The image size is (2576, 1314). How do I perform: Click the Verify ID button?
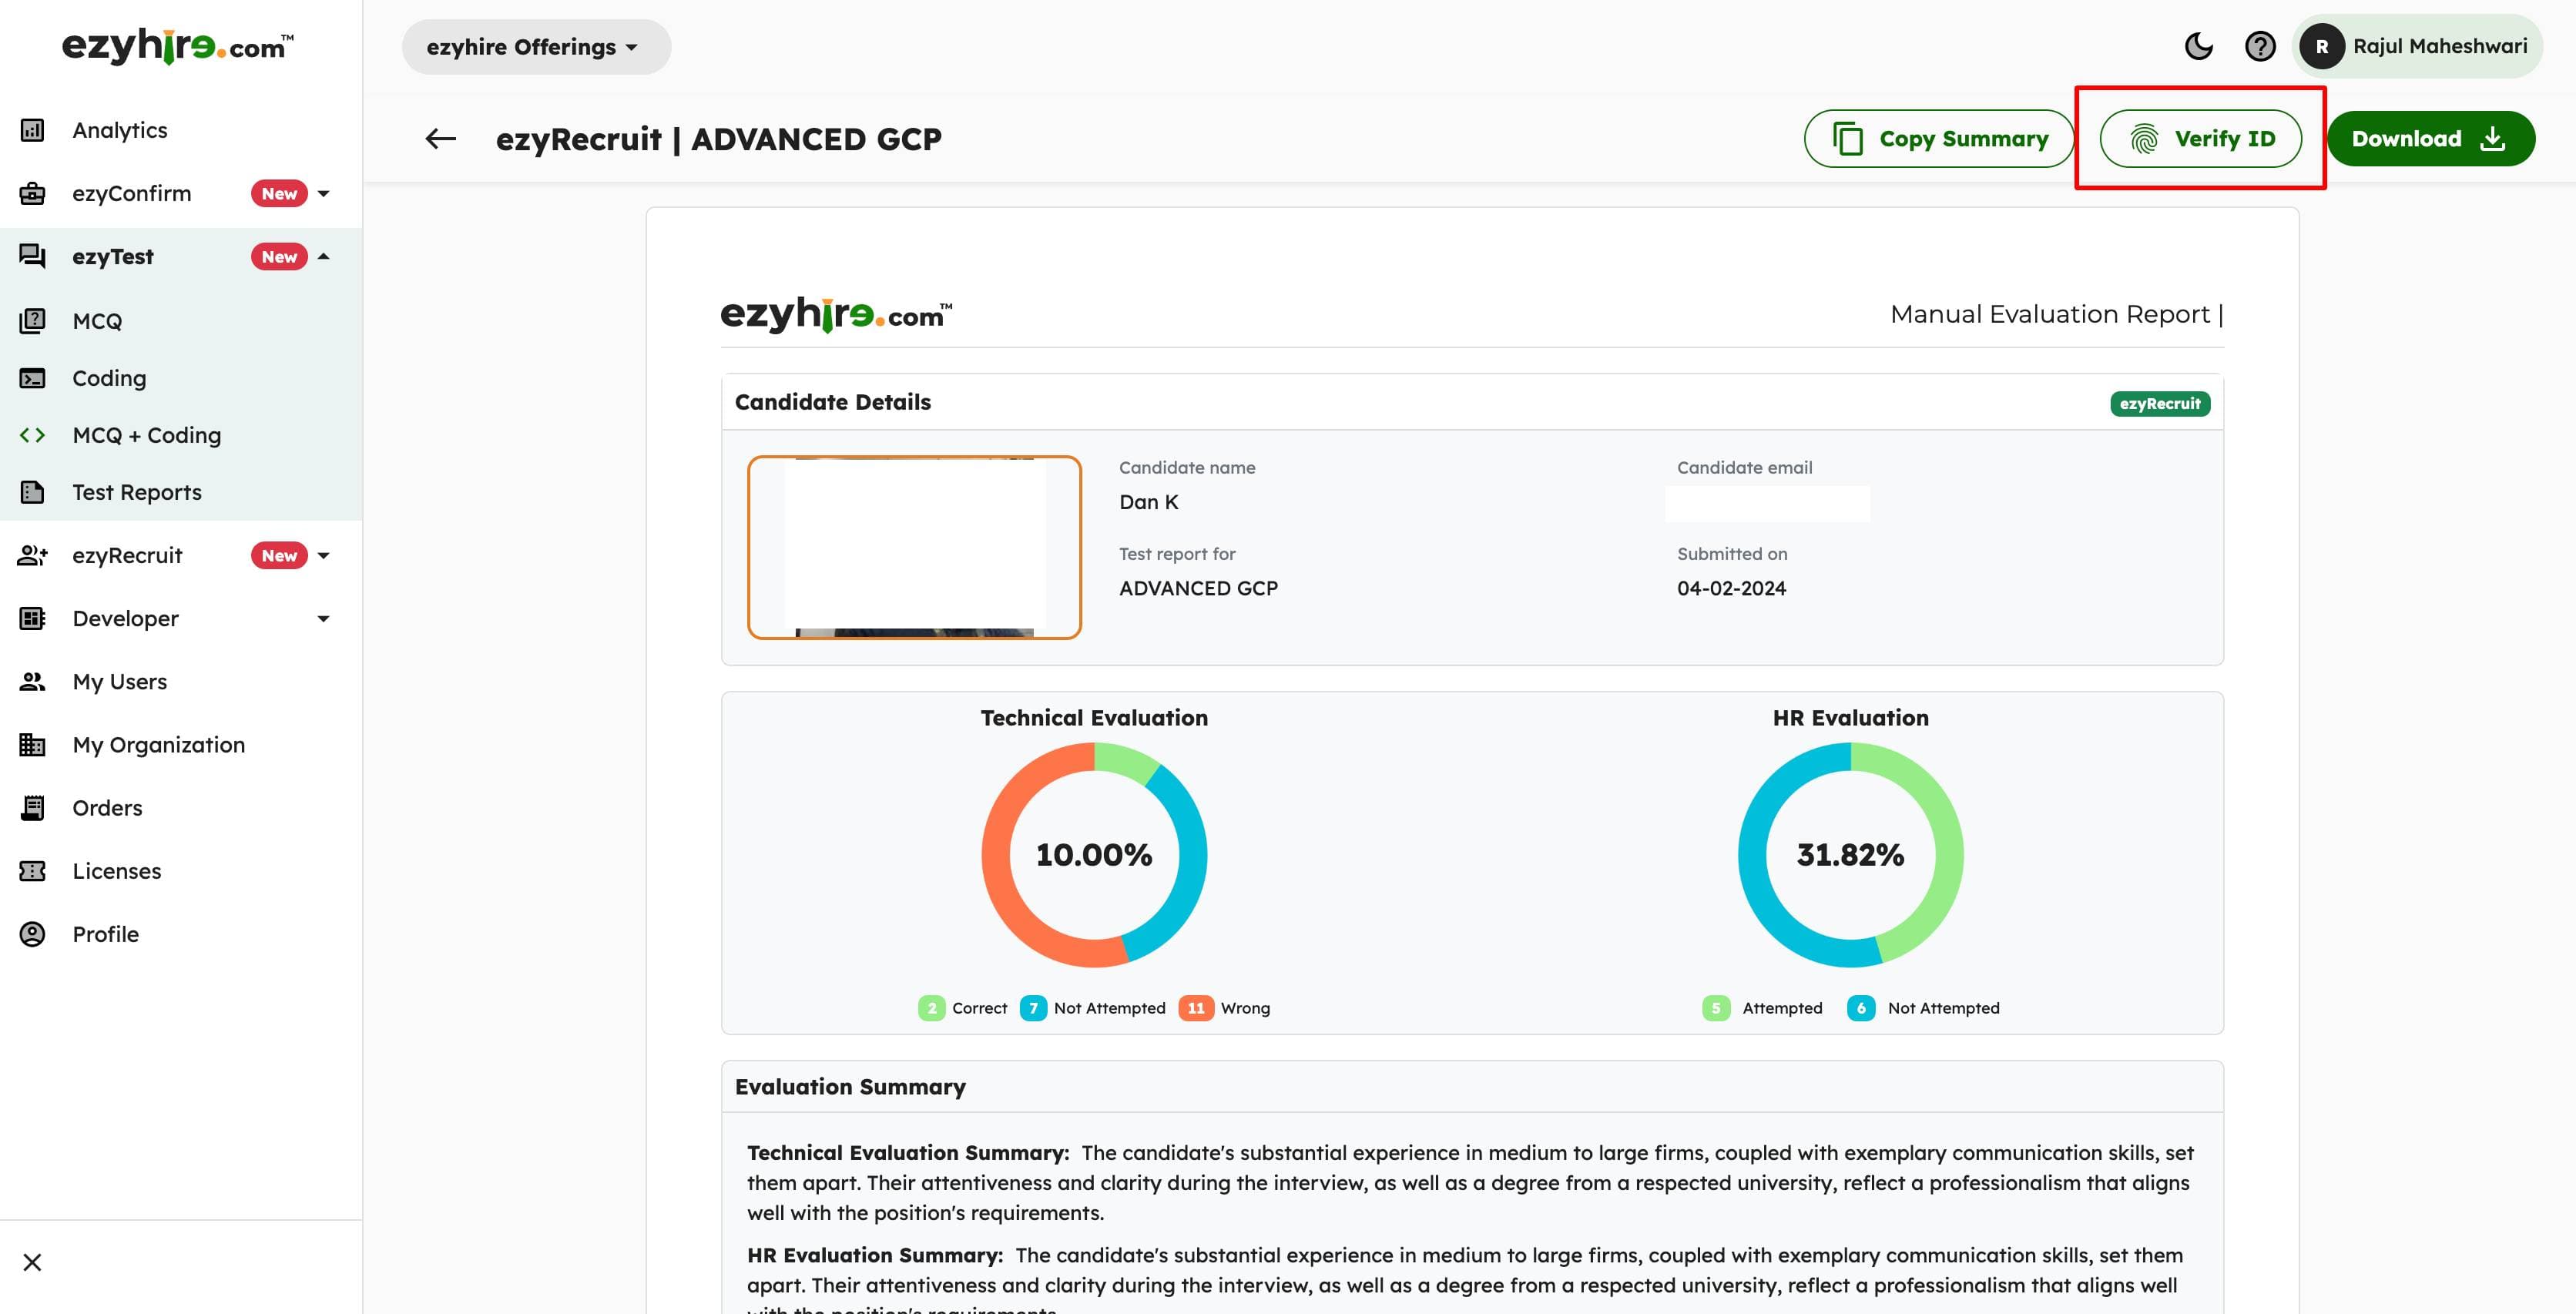(2200, 139)
